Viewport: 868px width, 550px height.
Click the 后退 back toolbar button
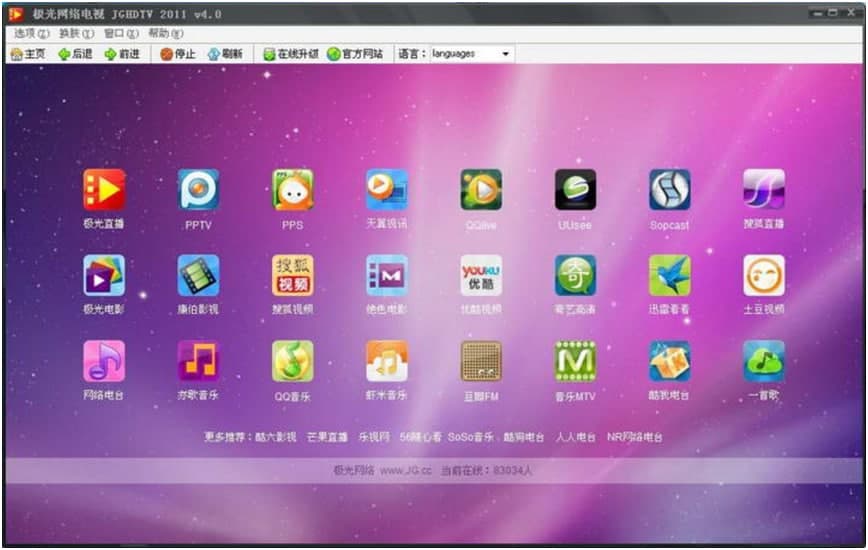click(x=75, y=54)
